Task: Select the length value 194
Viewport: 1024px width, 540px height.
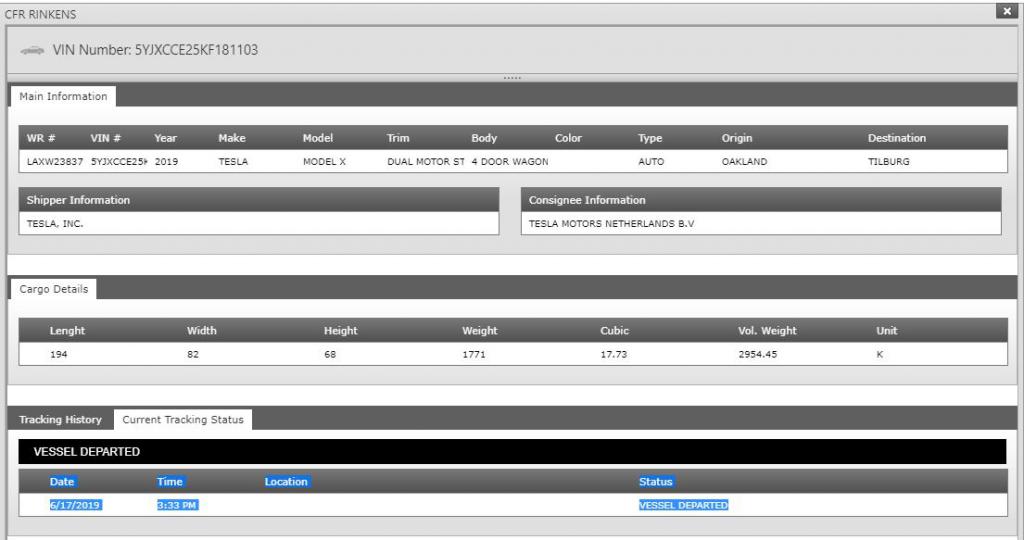Action: [59, 354]
